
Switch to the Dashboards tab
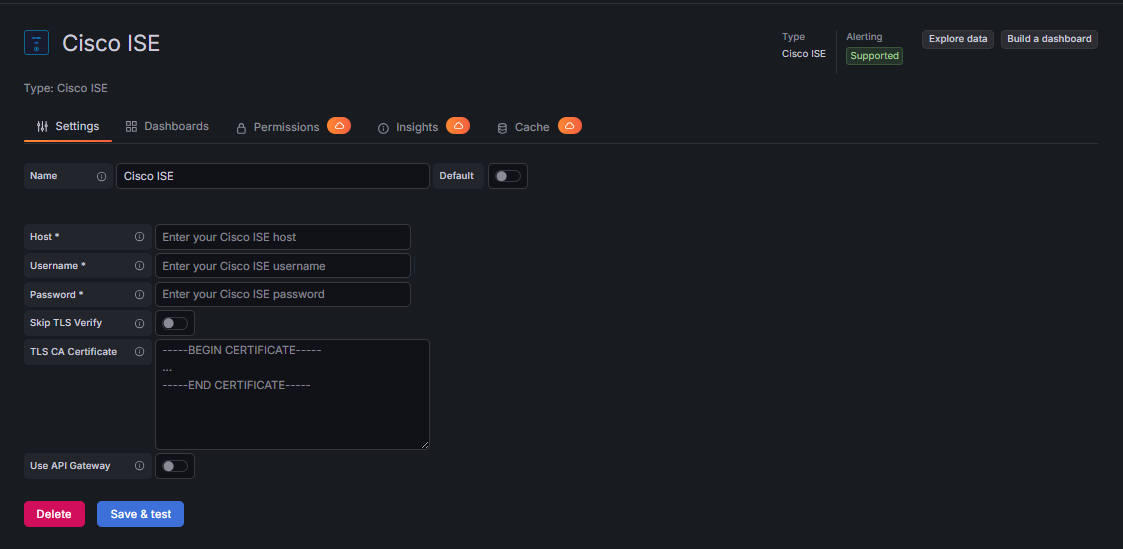pyautogui.click(x=167, y=127)
